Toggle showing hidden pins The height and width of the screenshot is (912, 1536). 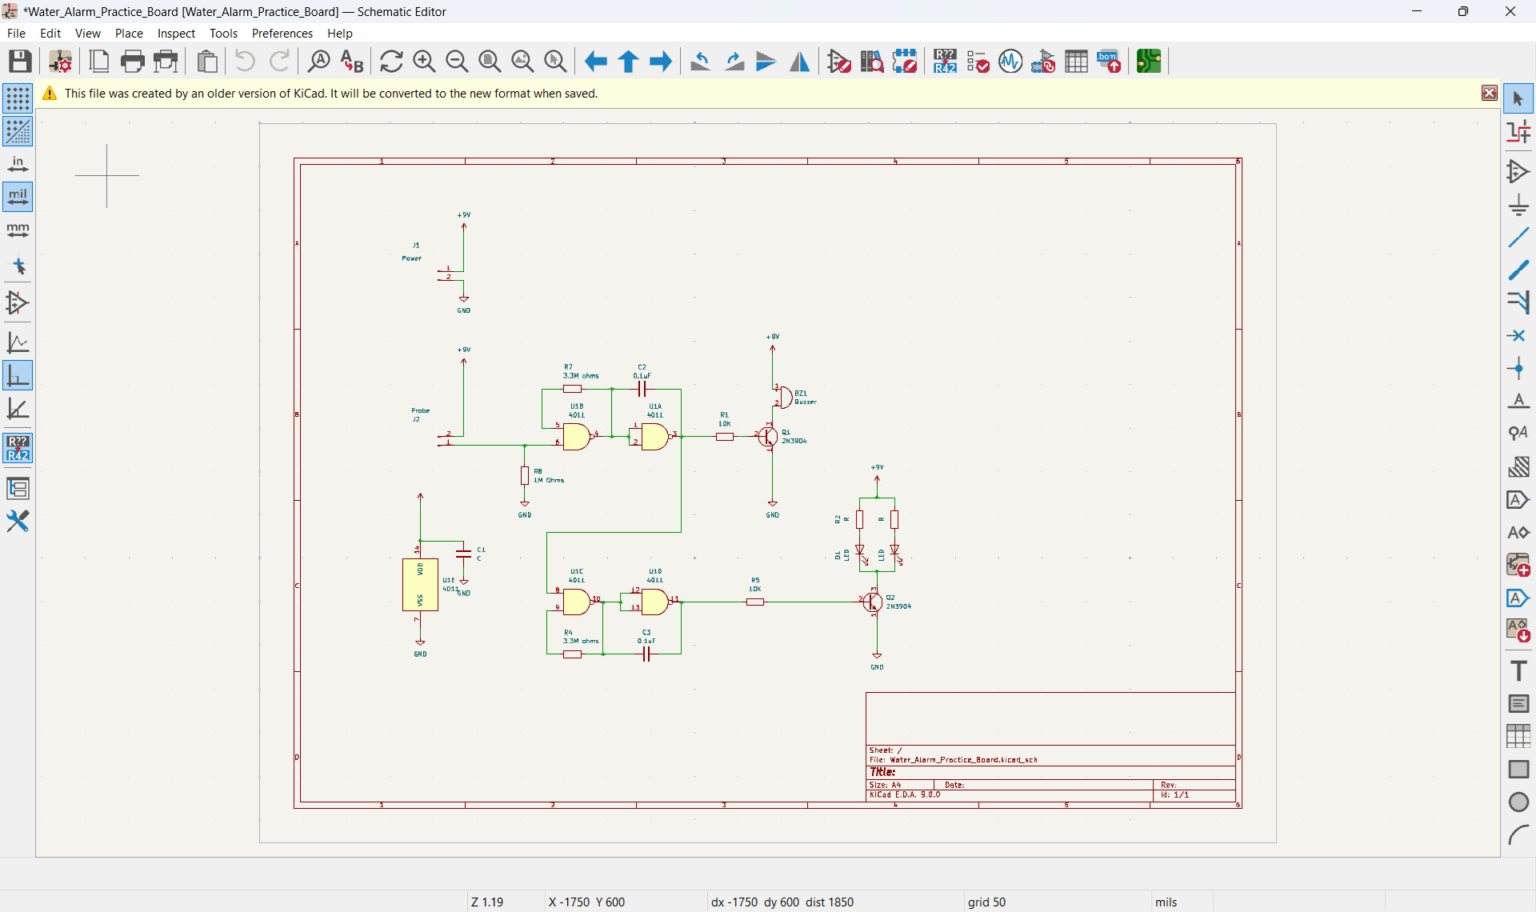18,302
